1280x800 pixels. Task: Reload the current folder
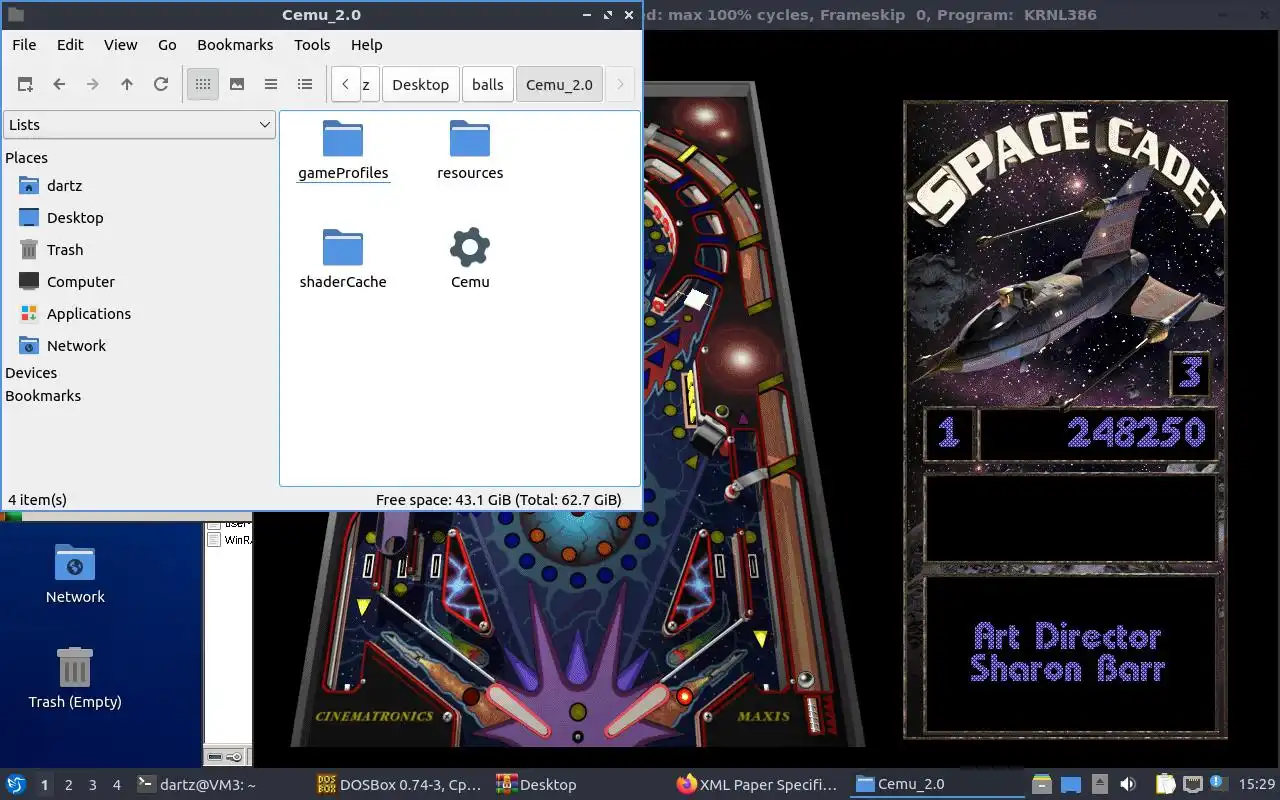click(x=161, y=85)
